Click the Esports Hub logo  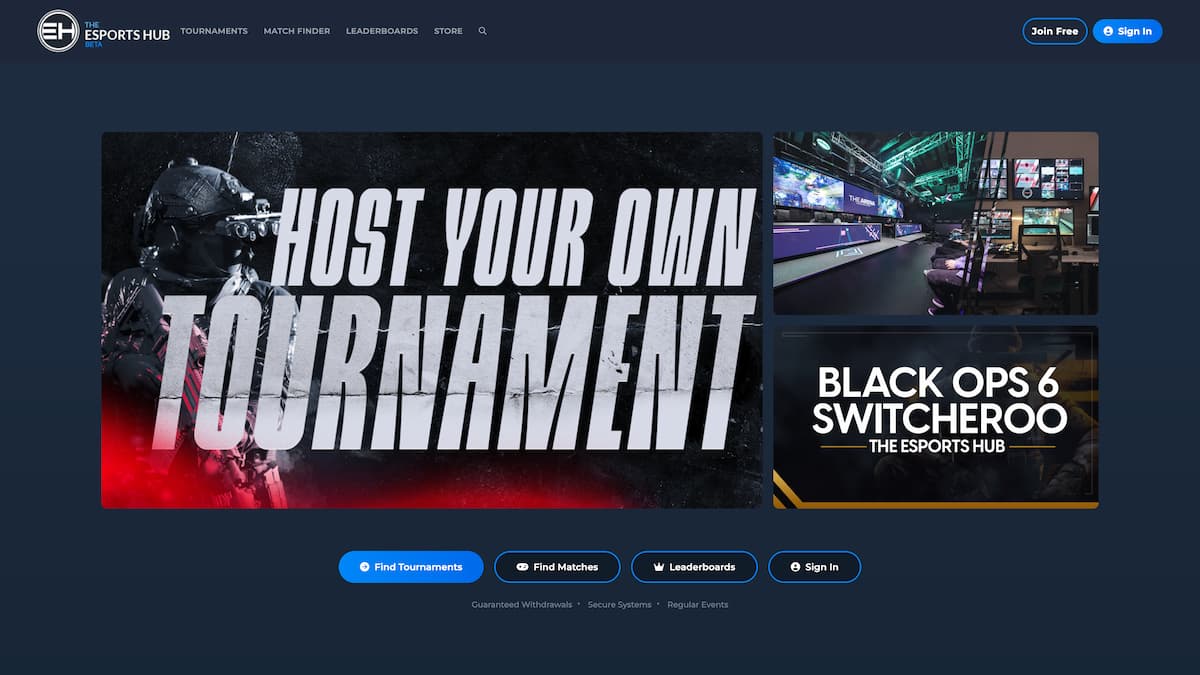point(104,31)
